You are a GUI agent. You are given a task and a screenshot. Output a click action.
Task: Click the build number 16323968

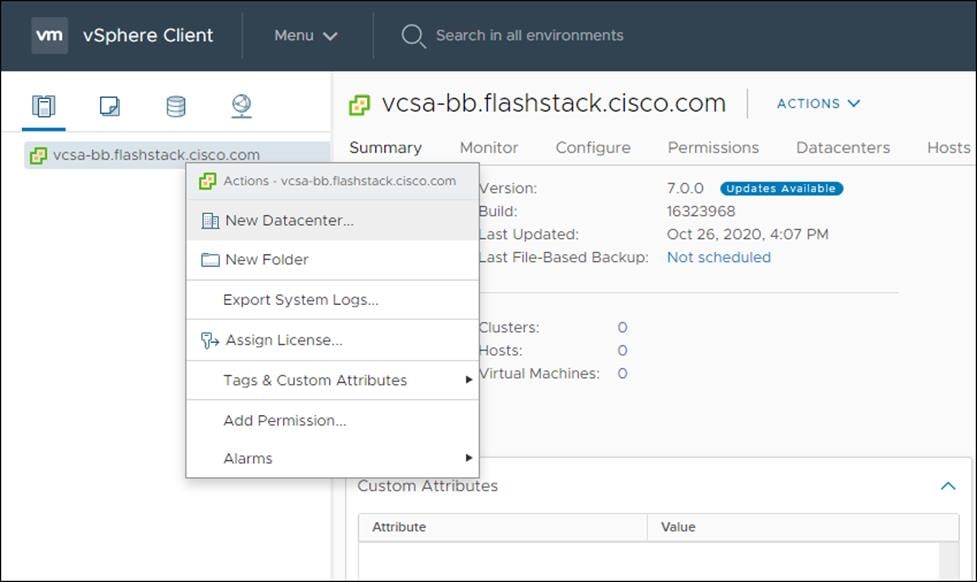(700, 211)
